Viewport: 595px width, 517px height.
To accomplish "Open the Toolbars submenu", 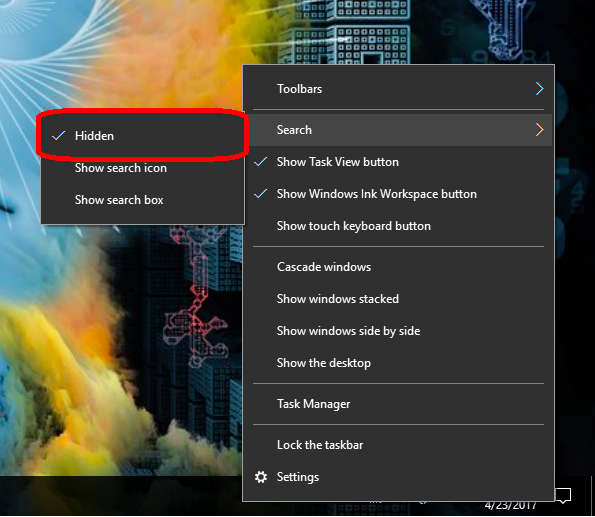I will [398, 89].
